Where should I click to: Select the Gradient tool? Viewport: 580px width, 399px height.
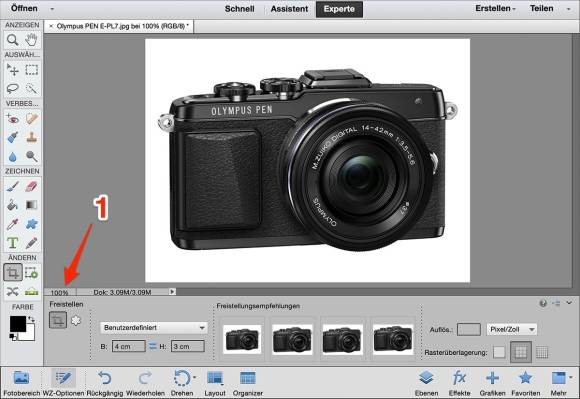31,205
